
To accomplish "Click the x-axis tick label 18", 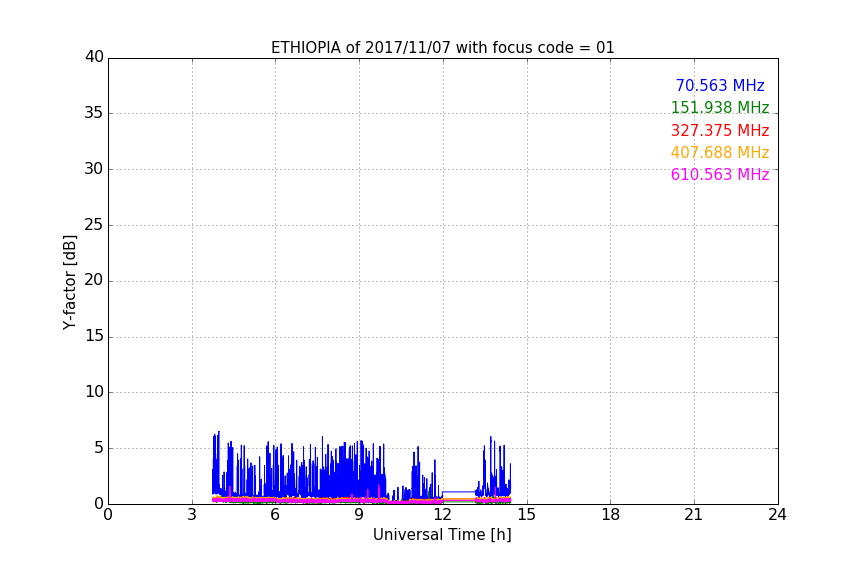I will pyautogui.click(x=610, y=515).
